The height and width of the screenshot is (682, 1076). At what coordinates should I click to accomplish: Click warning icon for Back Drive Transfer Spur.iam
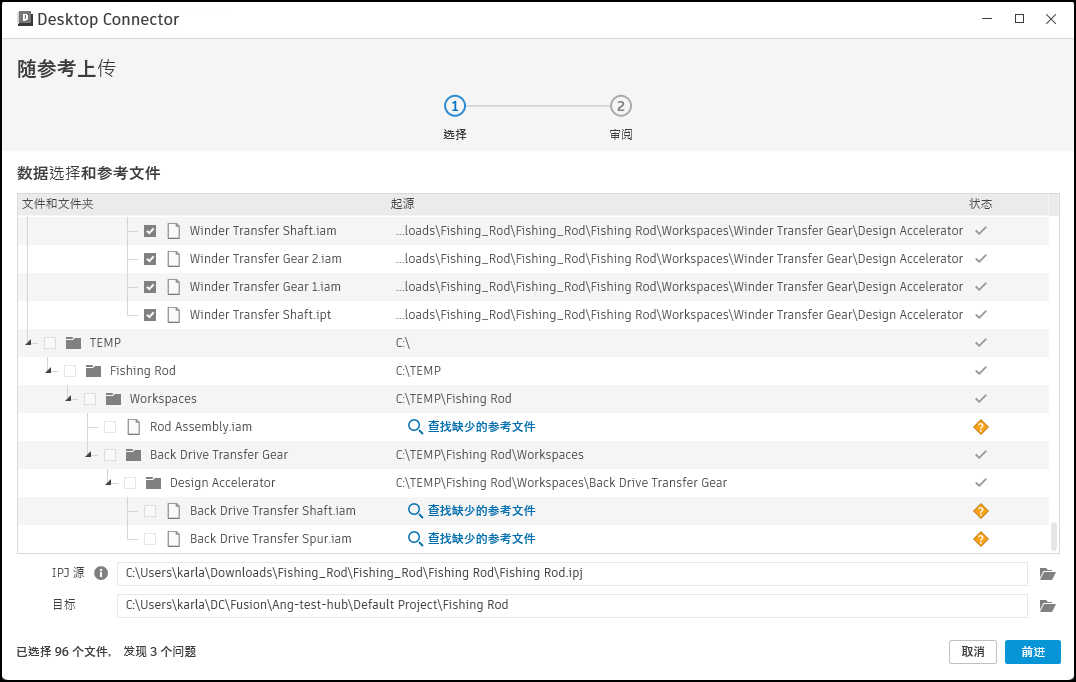click(x=980, y=539)
